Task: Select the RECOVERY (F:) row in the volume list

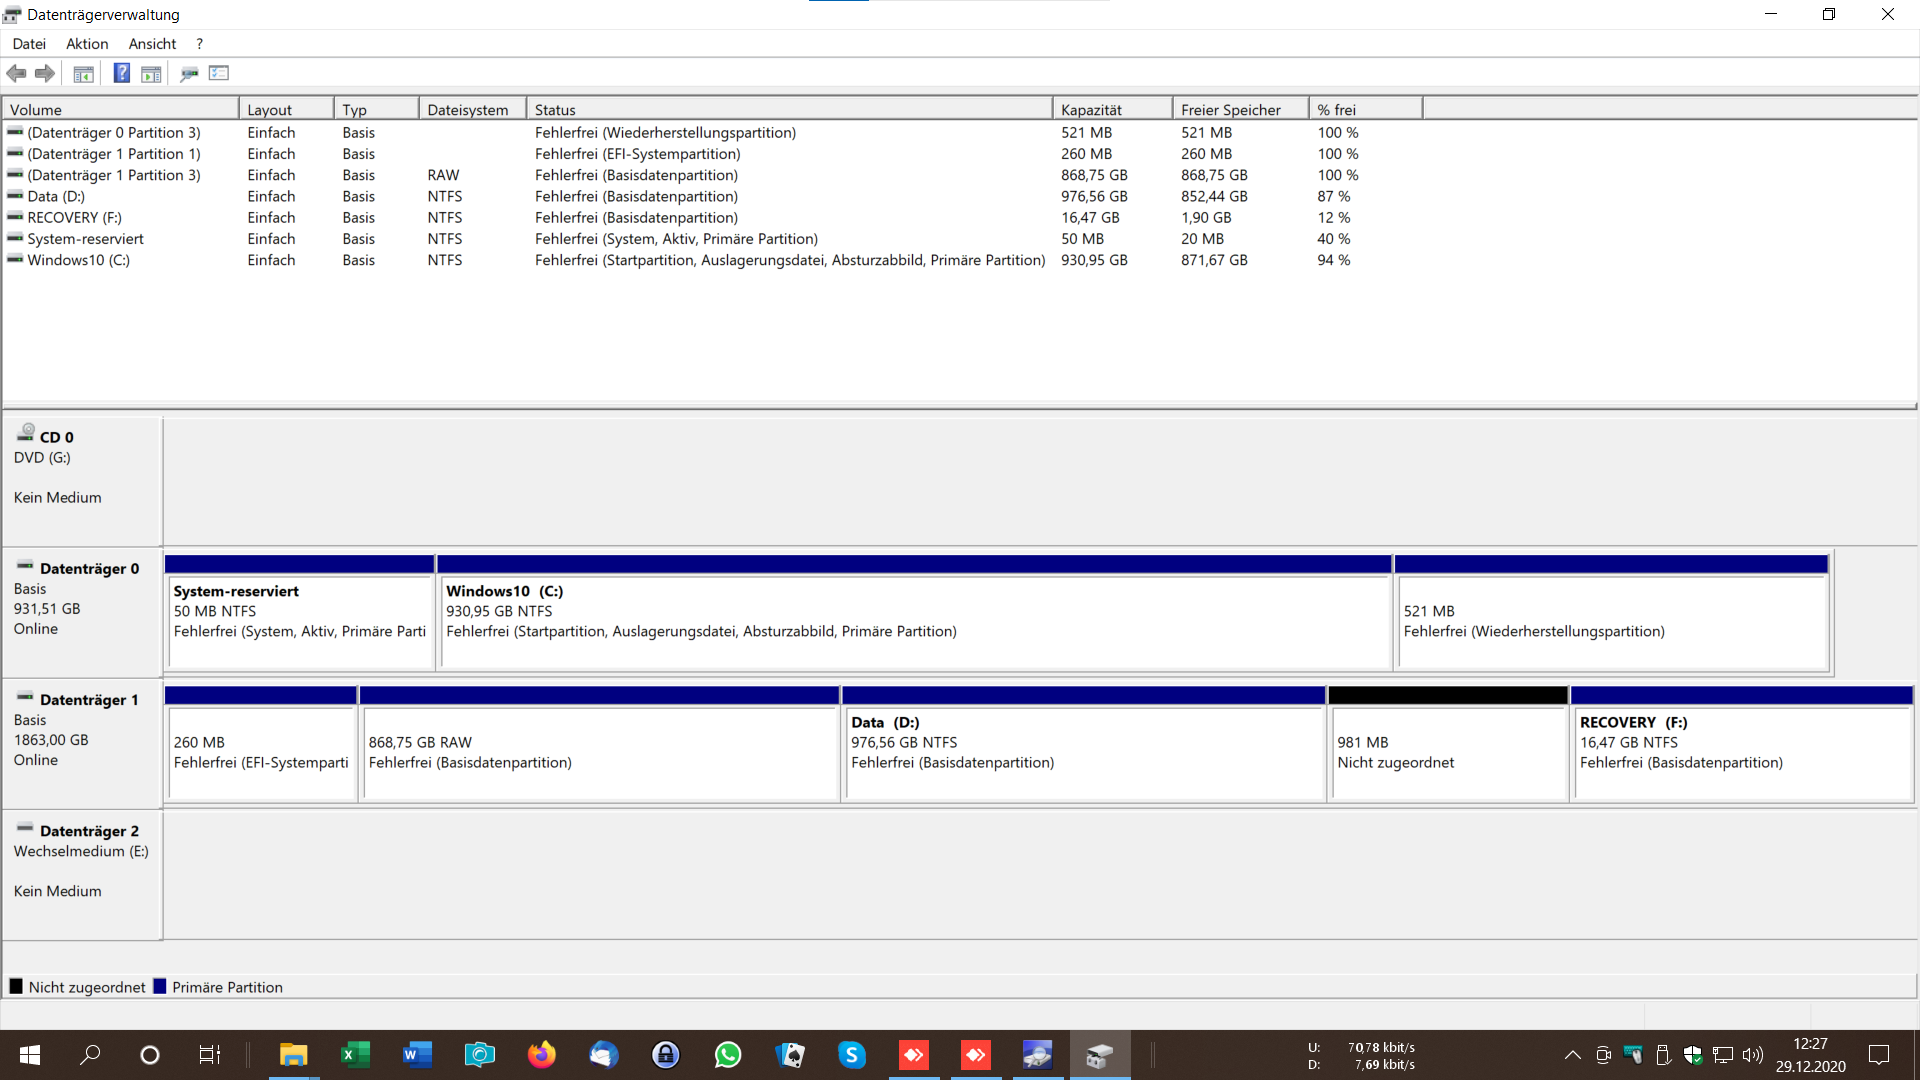Action: coord(74,218)
